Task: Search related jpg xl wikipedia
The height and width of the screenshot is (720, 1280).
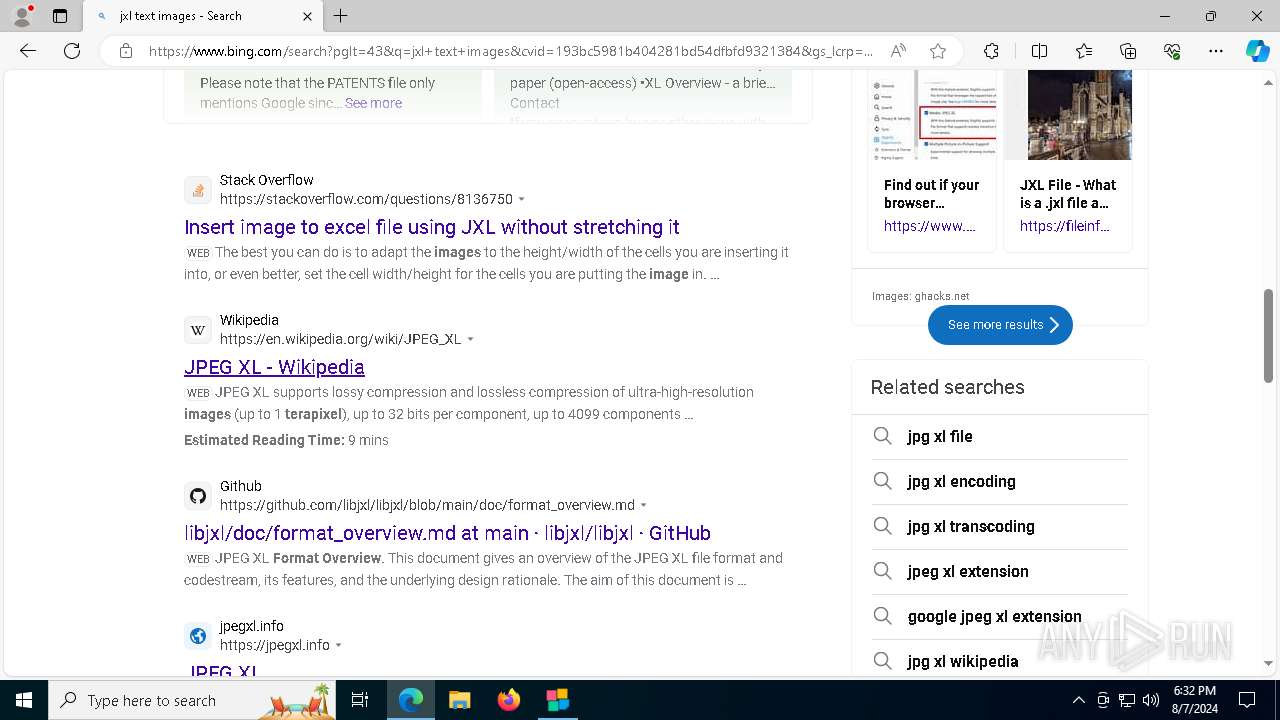Action: click(1000, 660)
